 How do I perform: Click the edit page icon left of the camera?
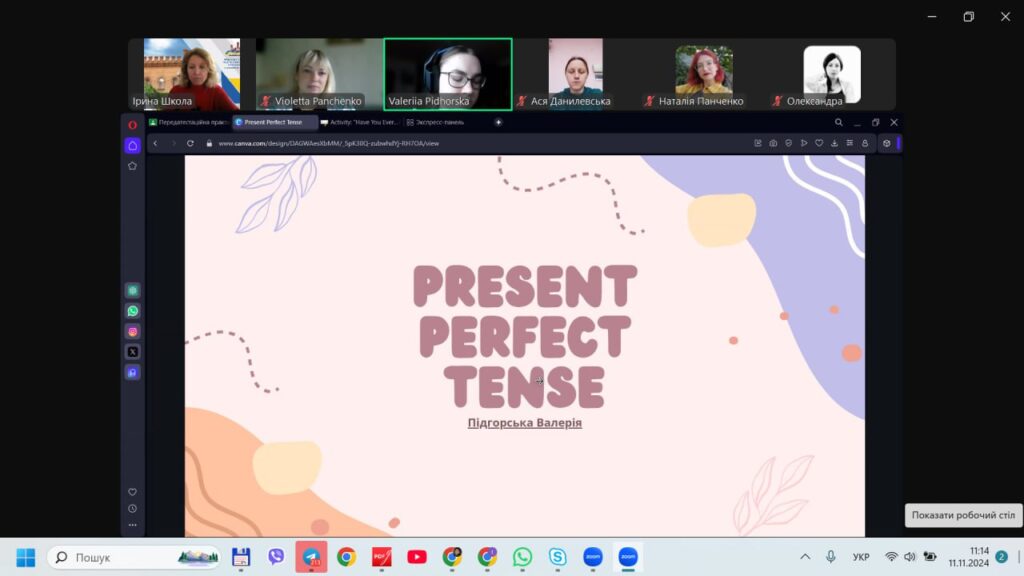pos(758,143)
